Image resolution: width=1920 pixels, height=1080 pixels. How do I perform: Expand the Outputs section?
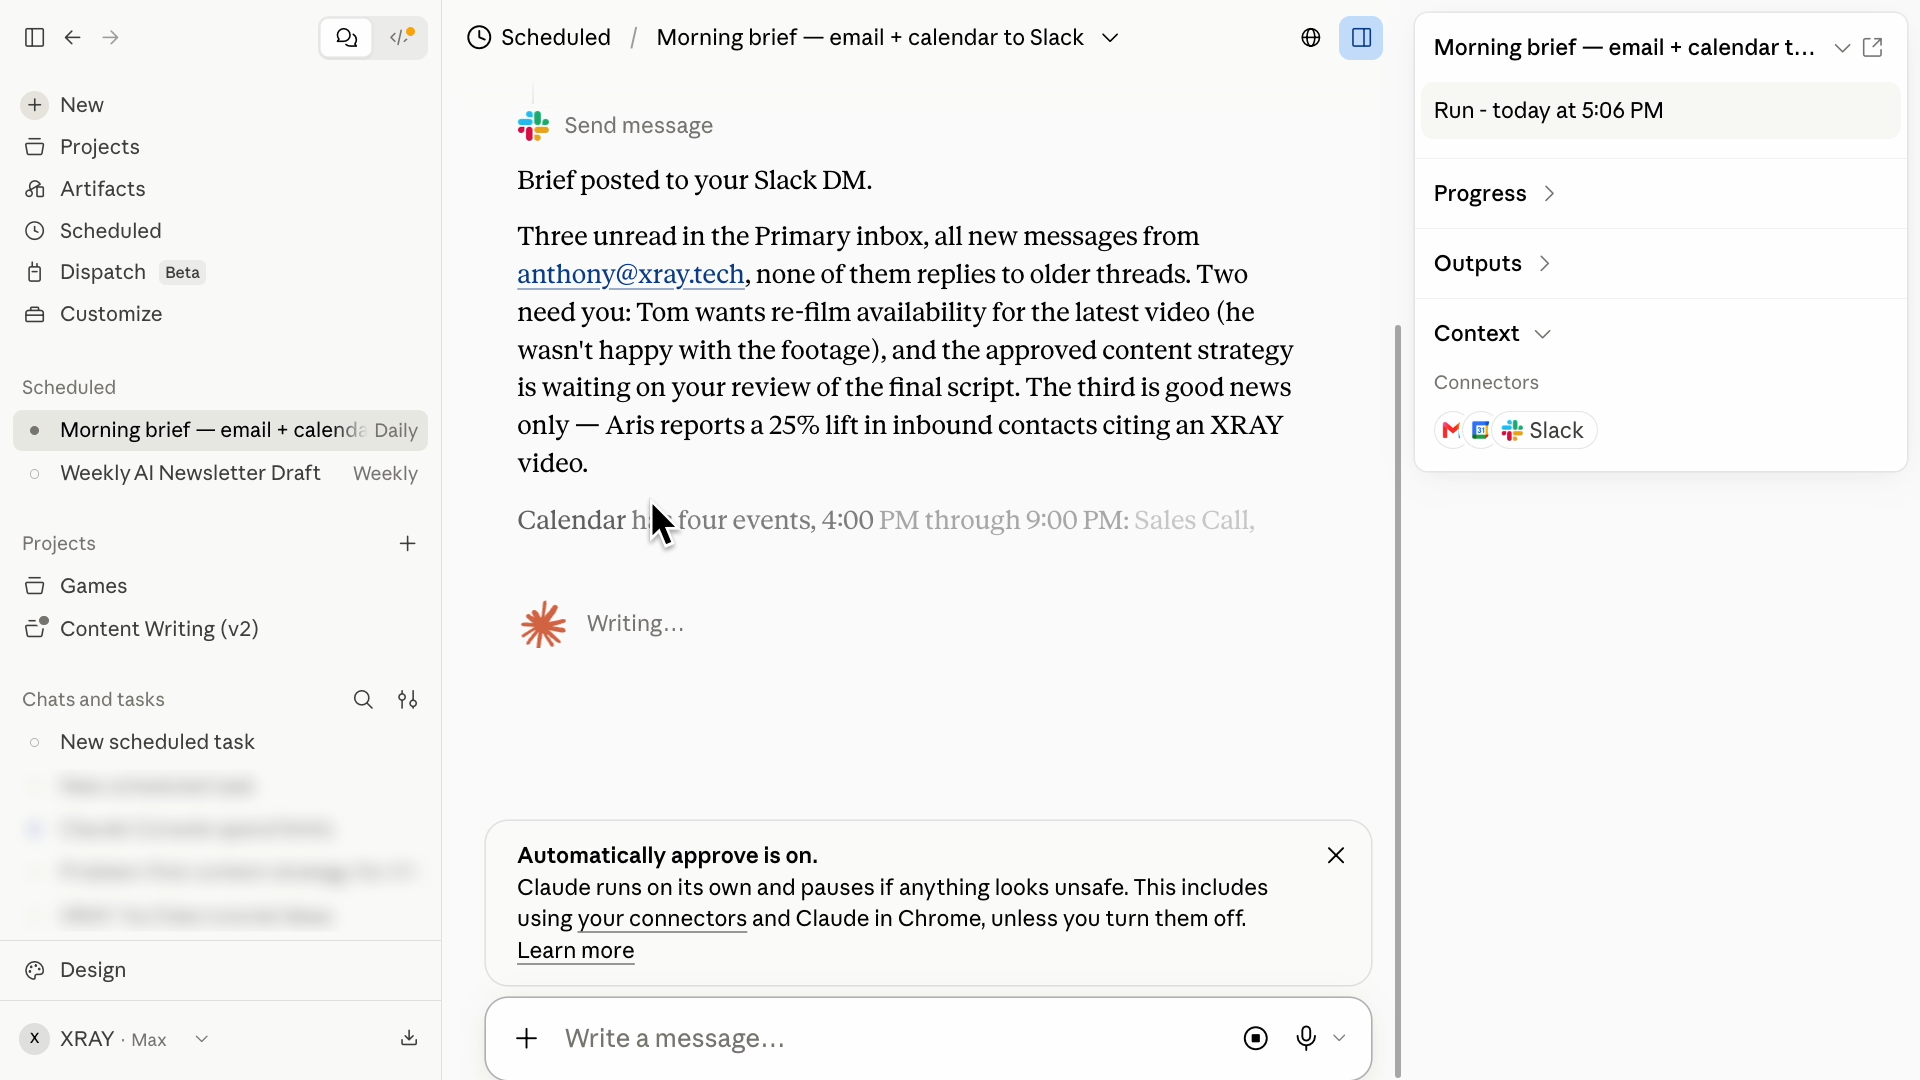(x=1492, y=264)
